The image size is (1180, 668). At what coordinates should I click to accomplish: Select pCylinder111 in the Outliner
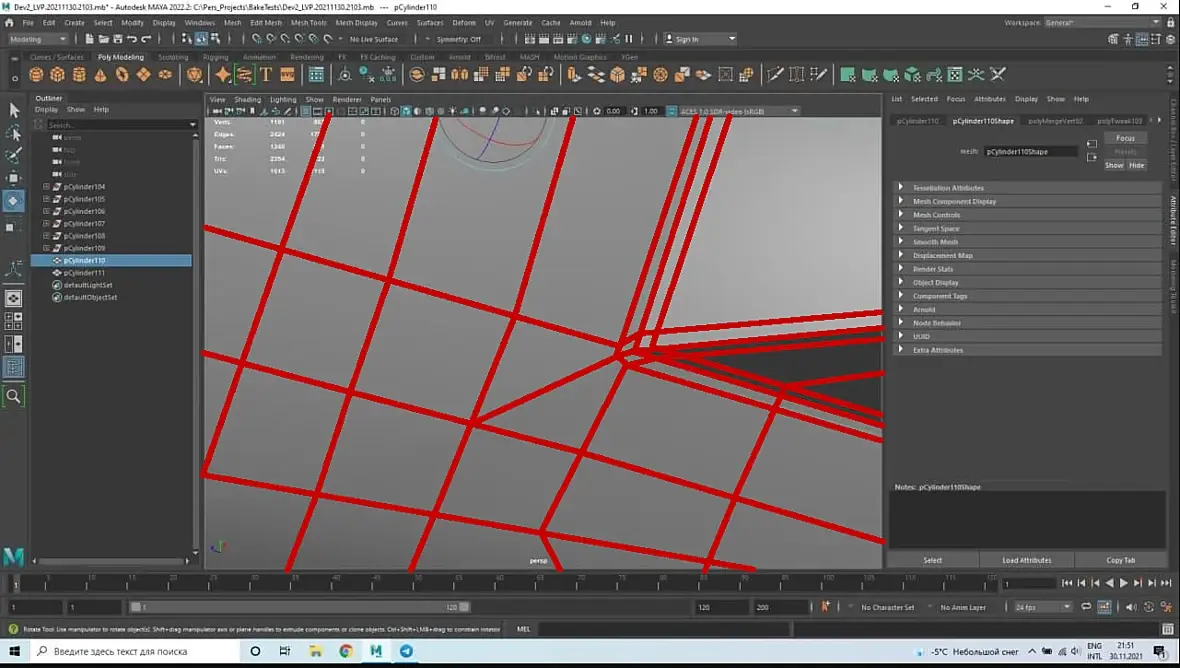click(x=84, y=273)
